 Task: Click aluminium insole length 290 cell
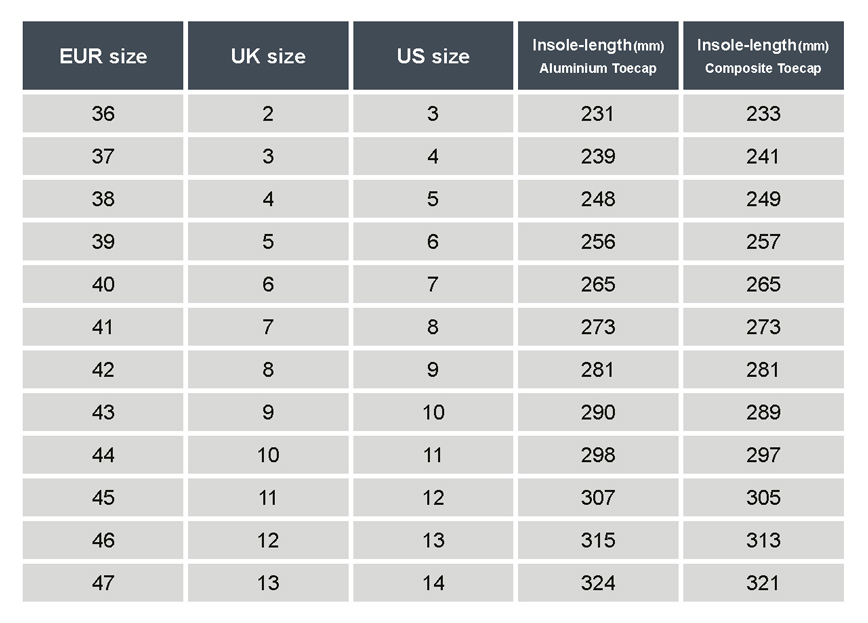coord(598,412)
